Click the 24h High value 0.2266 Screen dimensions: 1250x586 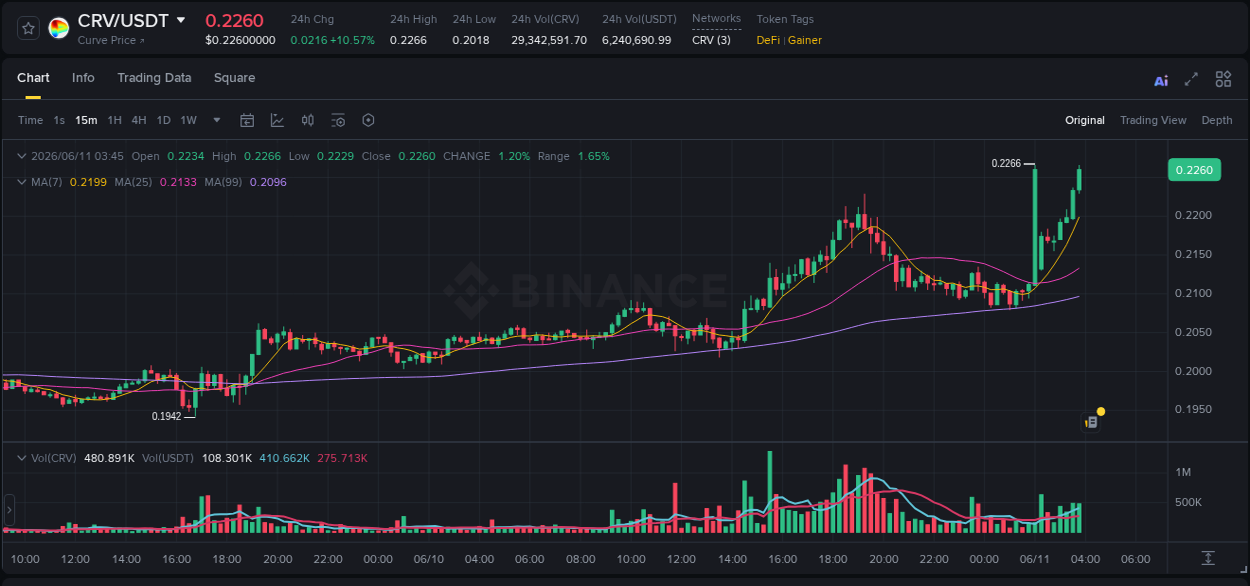pyautogui.click(x=408, y=40)
